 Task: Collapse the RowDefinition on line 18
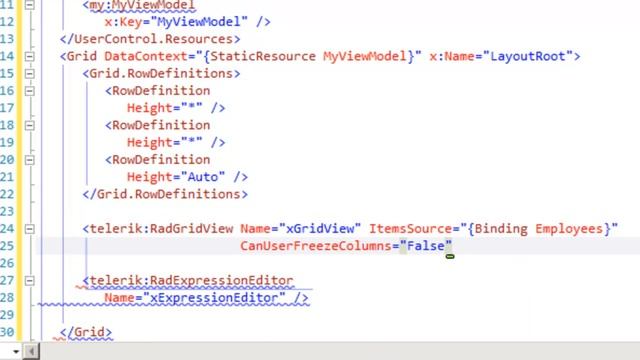(30, 125)
